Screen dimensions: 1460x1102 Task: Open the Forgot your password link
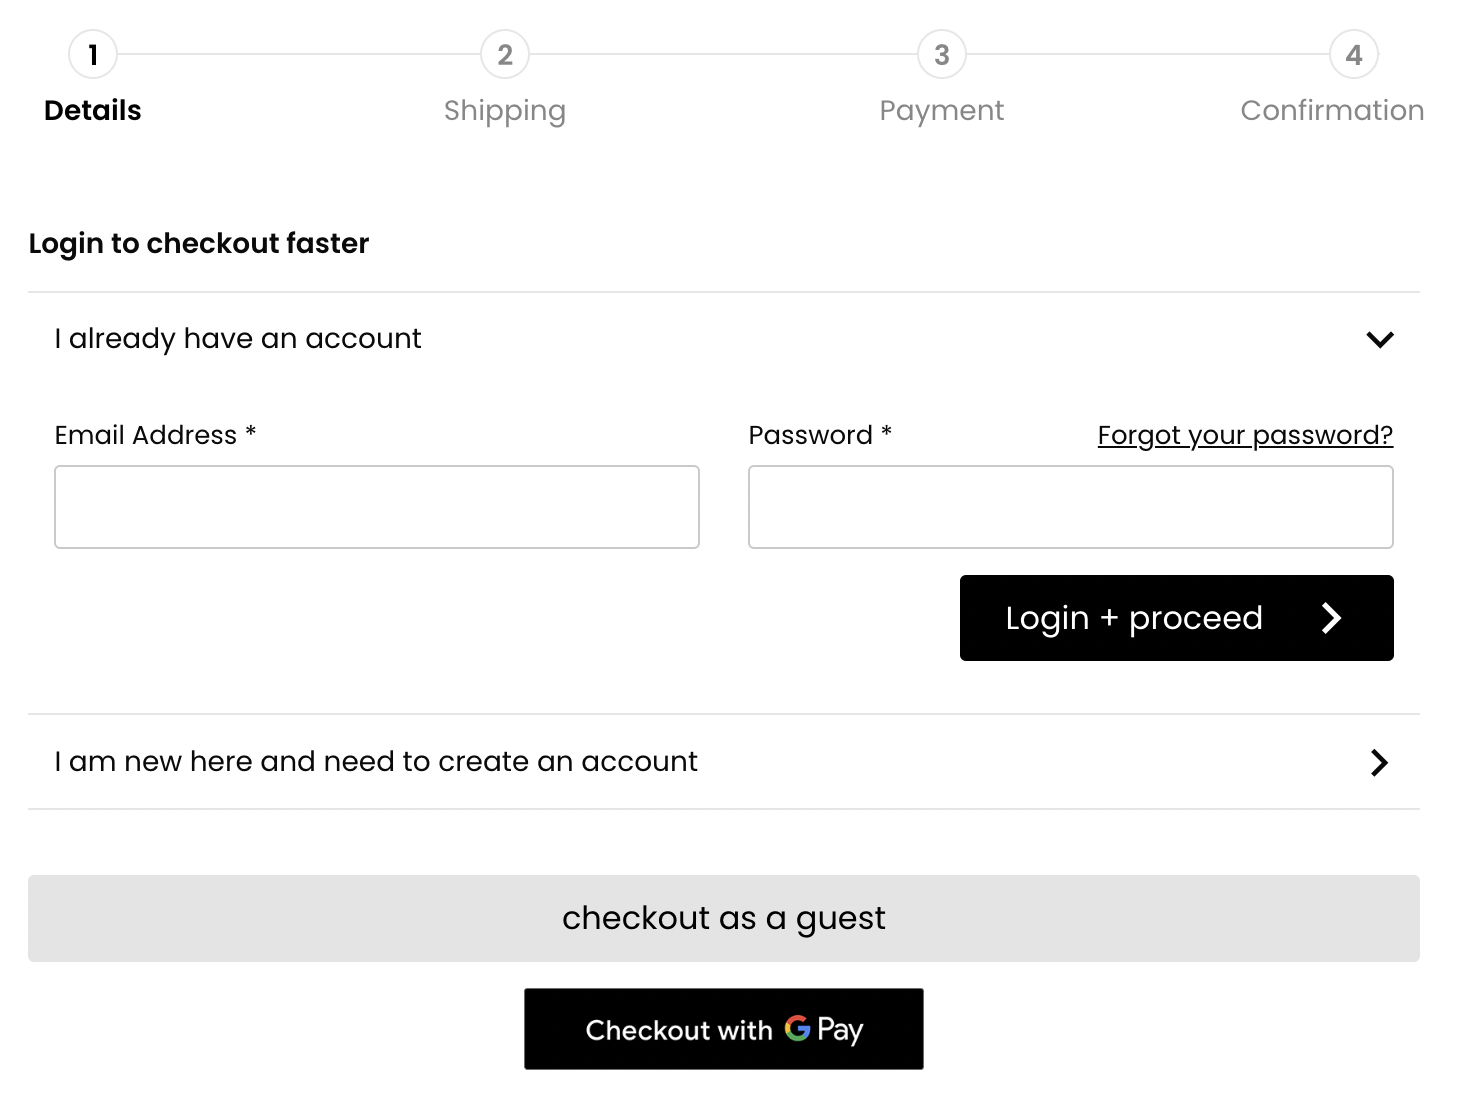(x=1245, y=435)
